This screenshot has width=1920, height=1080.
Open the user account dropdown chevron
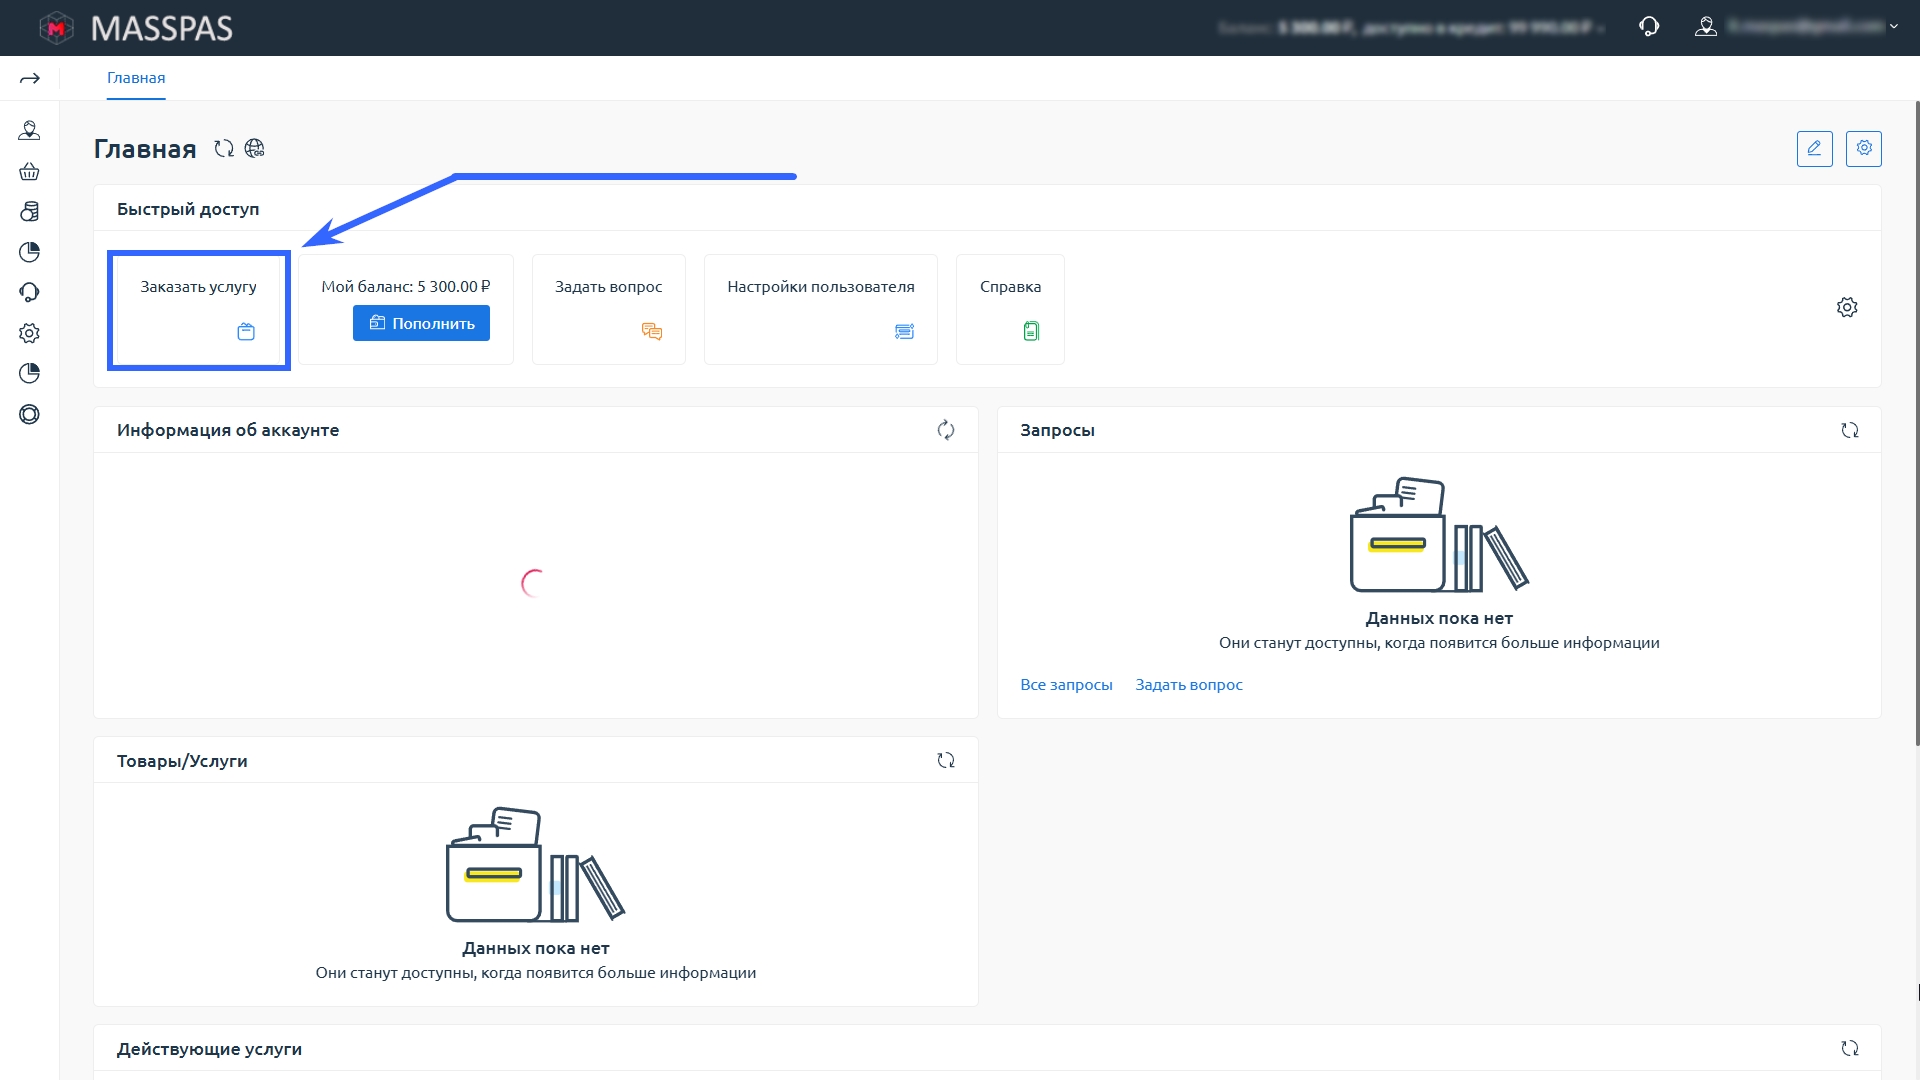click(1893, 27)
